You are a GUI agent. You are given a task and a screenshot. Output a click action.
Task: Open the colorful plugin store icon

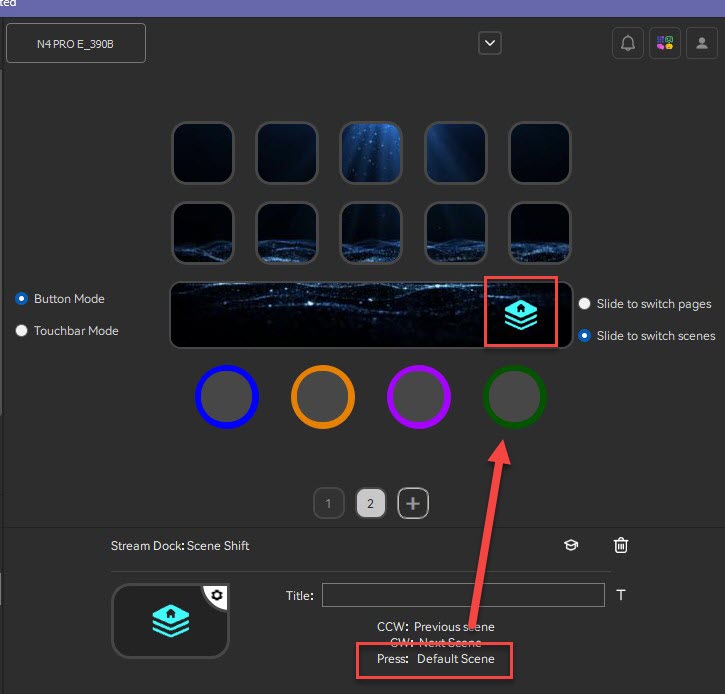pyautogui.click(x=664, y=43)
